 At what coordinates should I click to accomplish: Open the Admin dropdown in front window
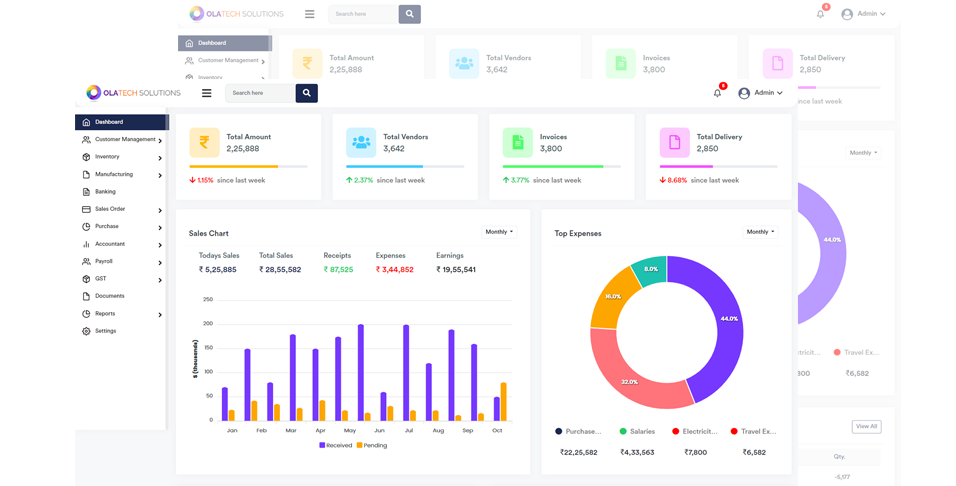pos(768,93)
